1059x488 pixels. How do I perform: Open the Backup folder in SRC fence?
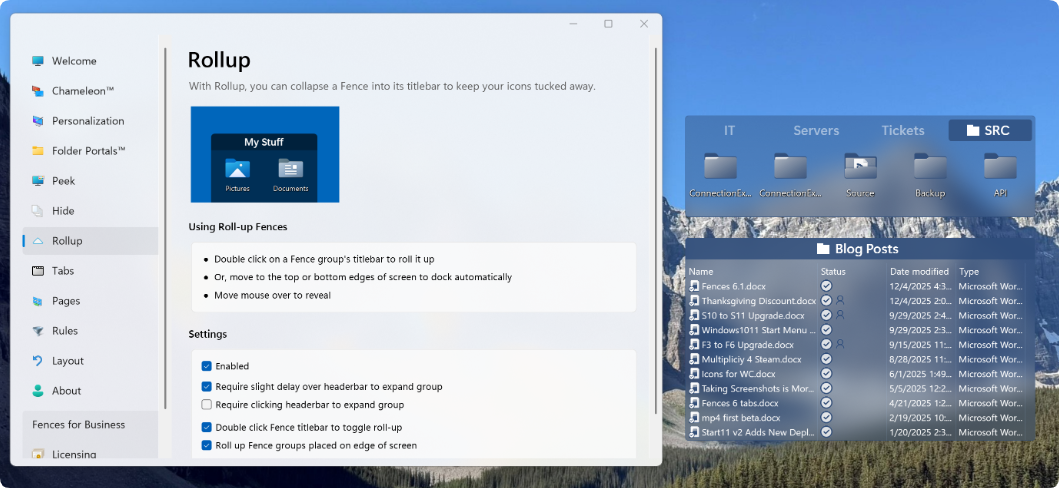[930, 168]
